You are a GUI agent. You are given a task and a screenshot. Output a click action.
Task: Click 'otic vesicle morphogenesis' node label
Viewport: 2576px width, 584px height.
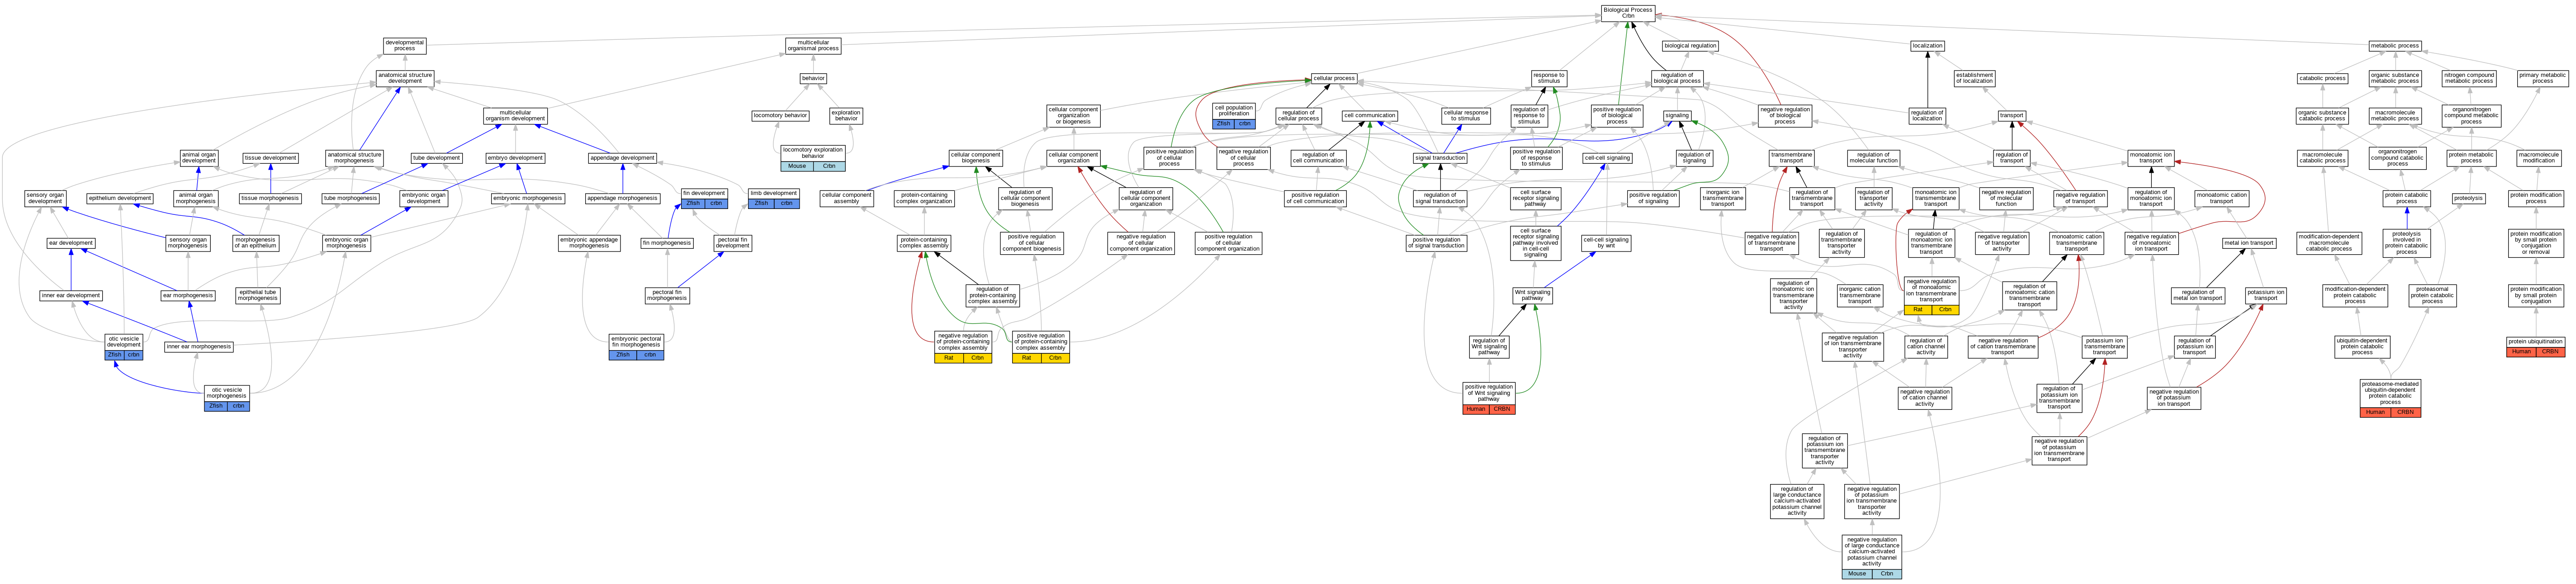pyautogui.click(x=227, y=393)
